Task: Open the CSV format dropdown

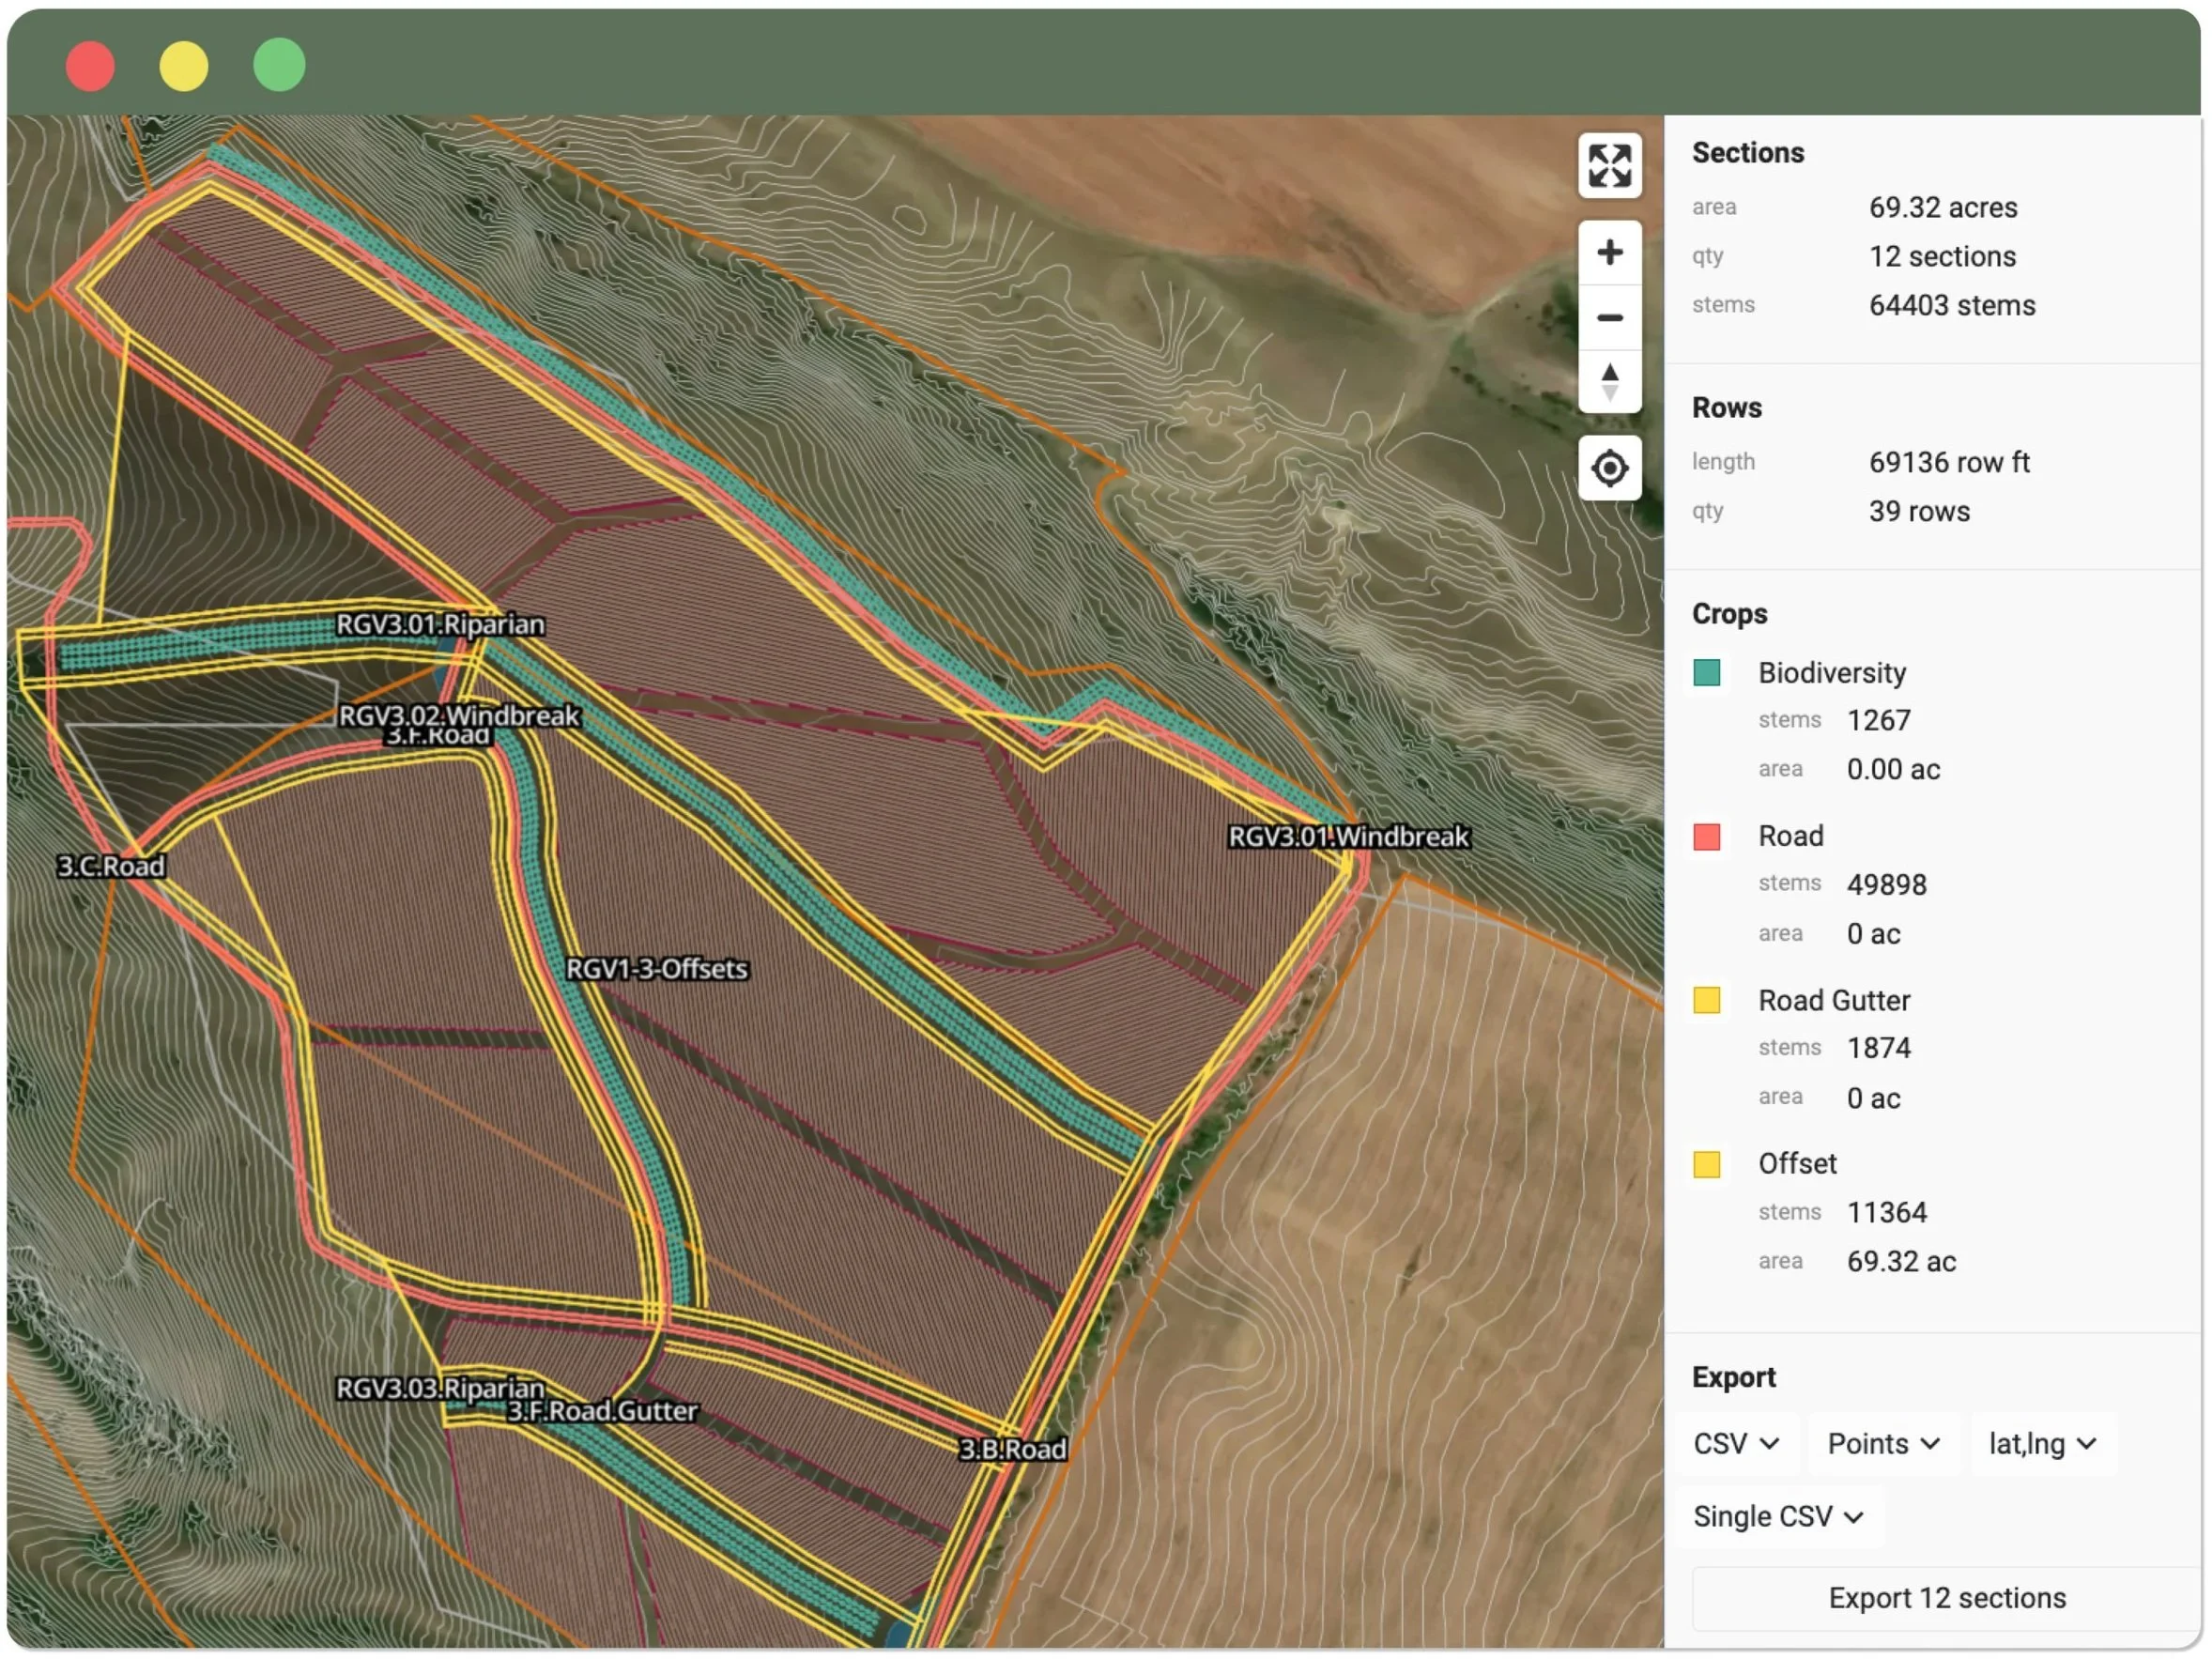Action: (x=1736, y=1443)
